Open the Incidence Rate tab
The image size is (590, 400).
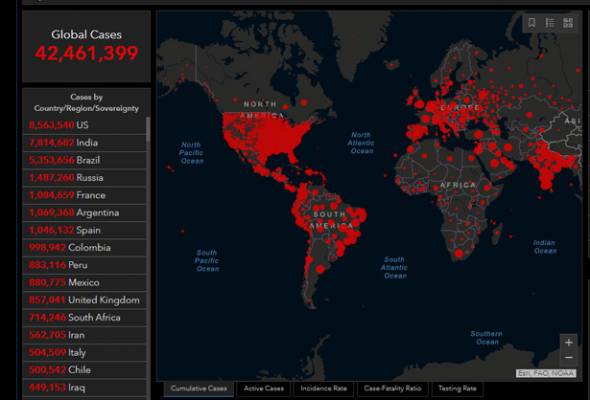[x=324, y=388]
